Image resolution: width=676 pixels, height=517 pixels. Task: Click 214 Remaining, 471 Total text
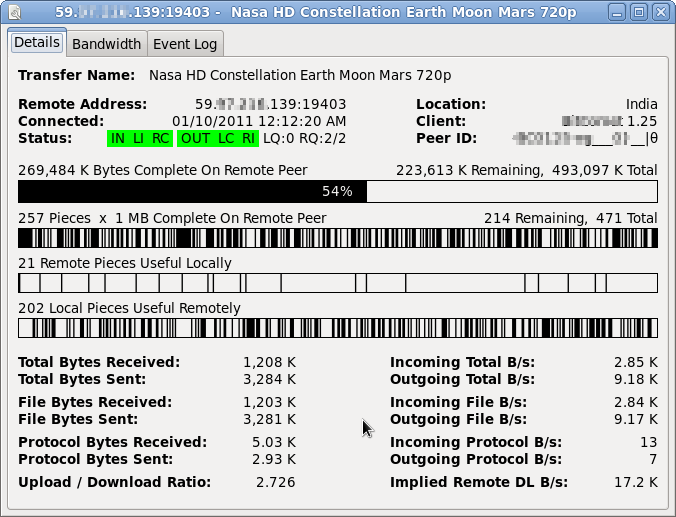(571, 218)
